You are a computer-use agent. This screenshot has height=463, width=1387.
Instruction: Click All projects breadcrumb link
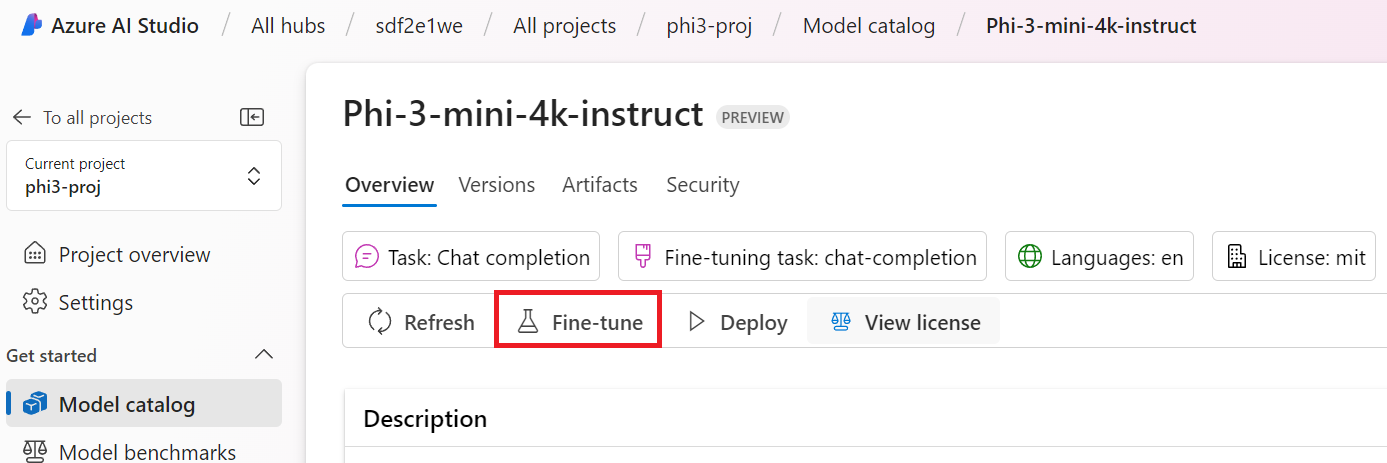565,26
